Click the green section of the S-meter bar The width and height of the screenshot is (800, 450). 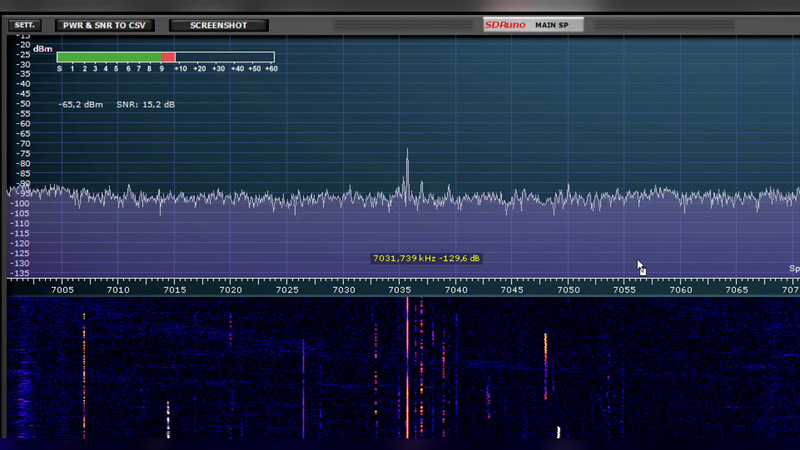point(108,57)
